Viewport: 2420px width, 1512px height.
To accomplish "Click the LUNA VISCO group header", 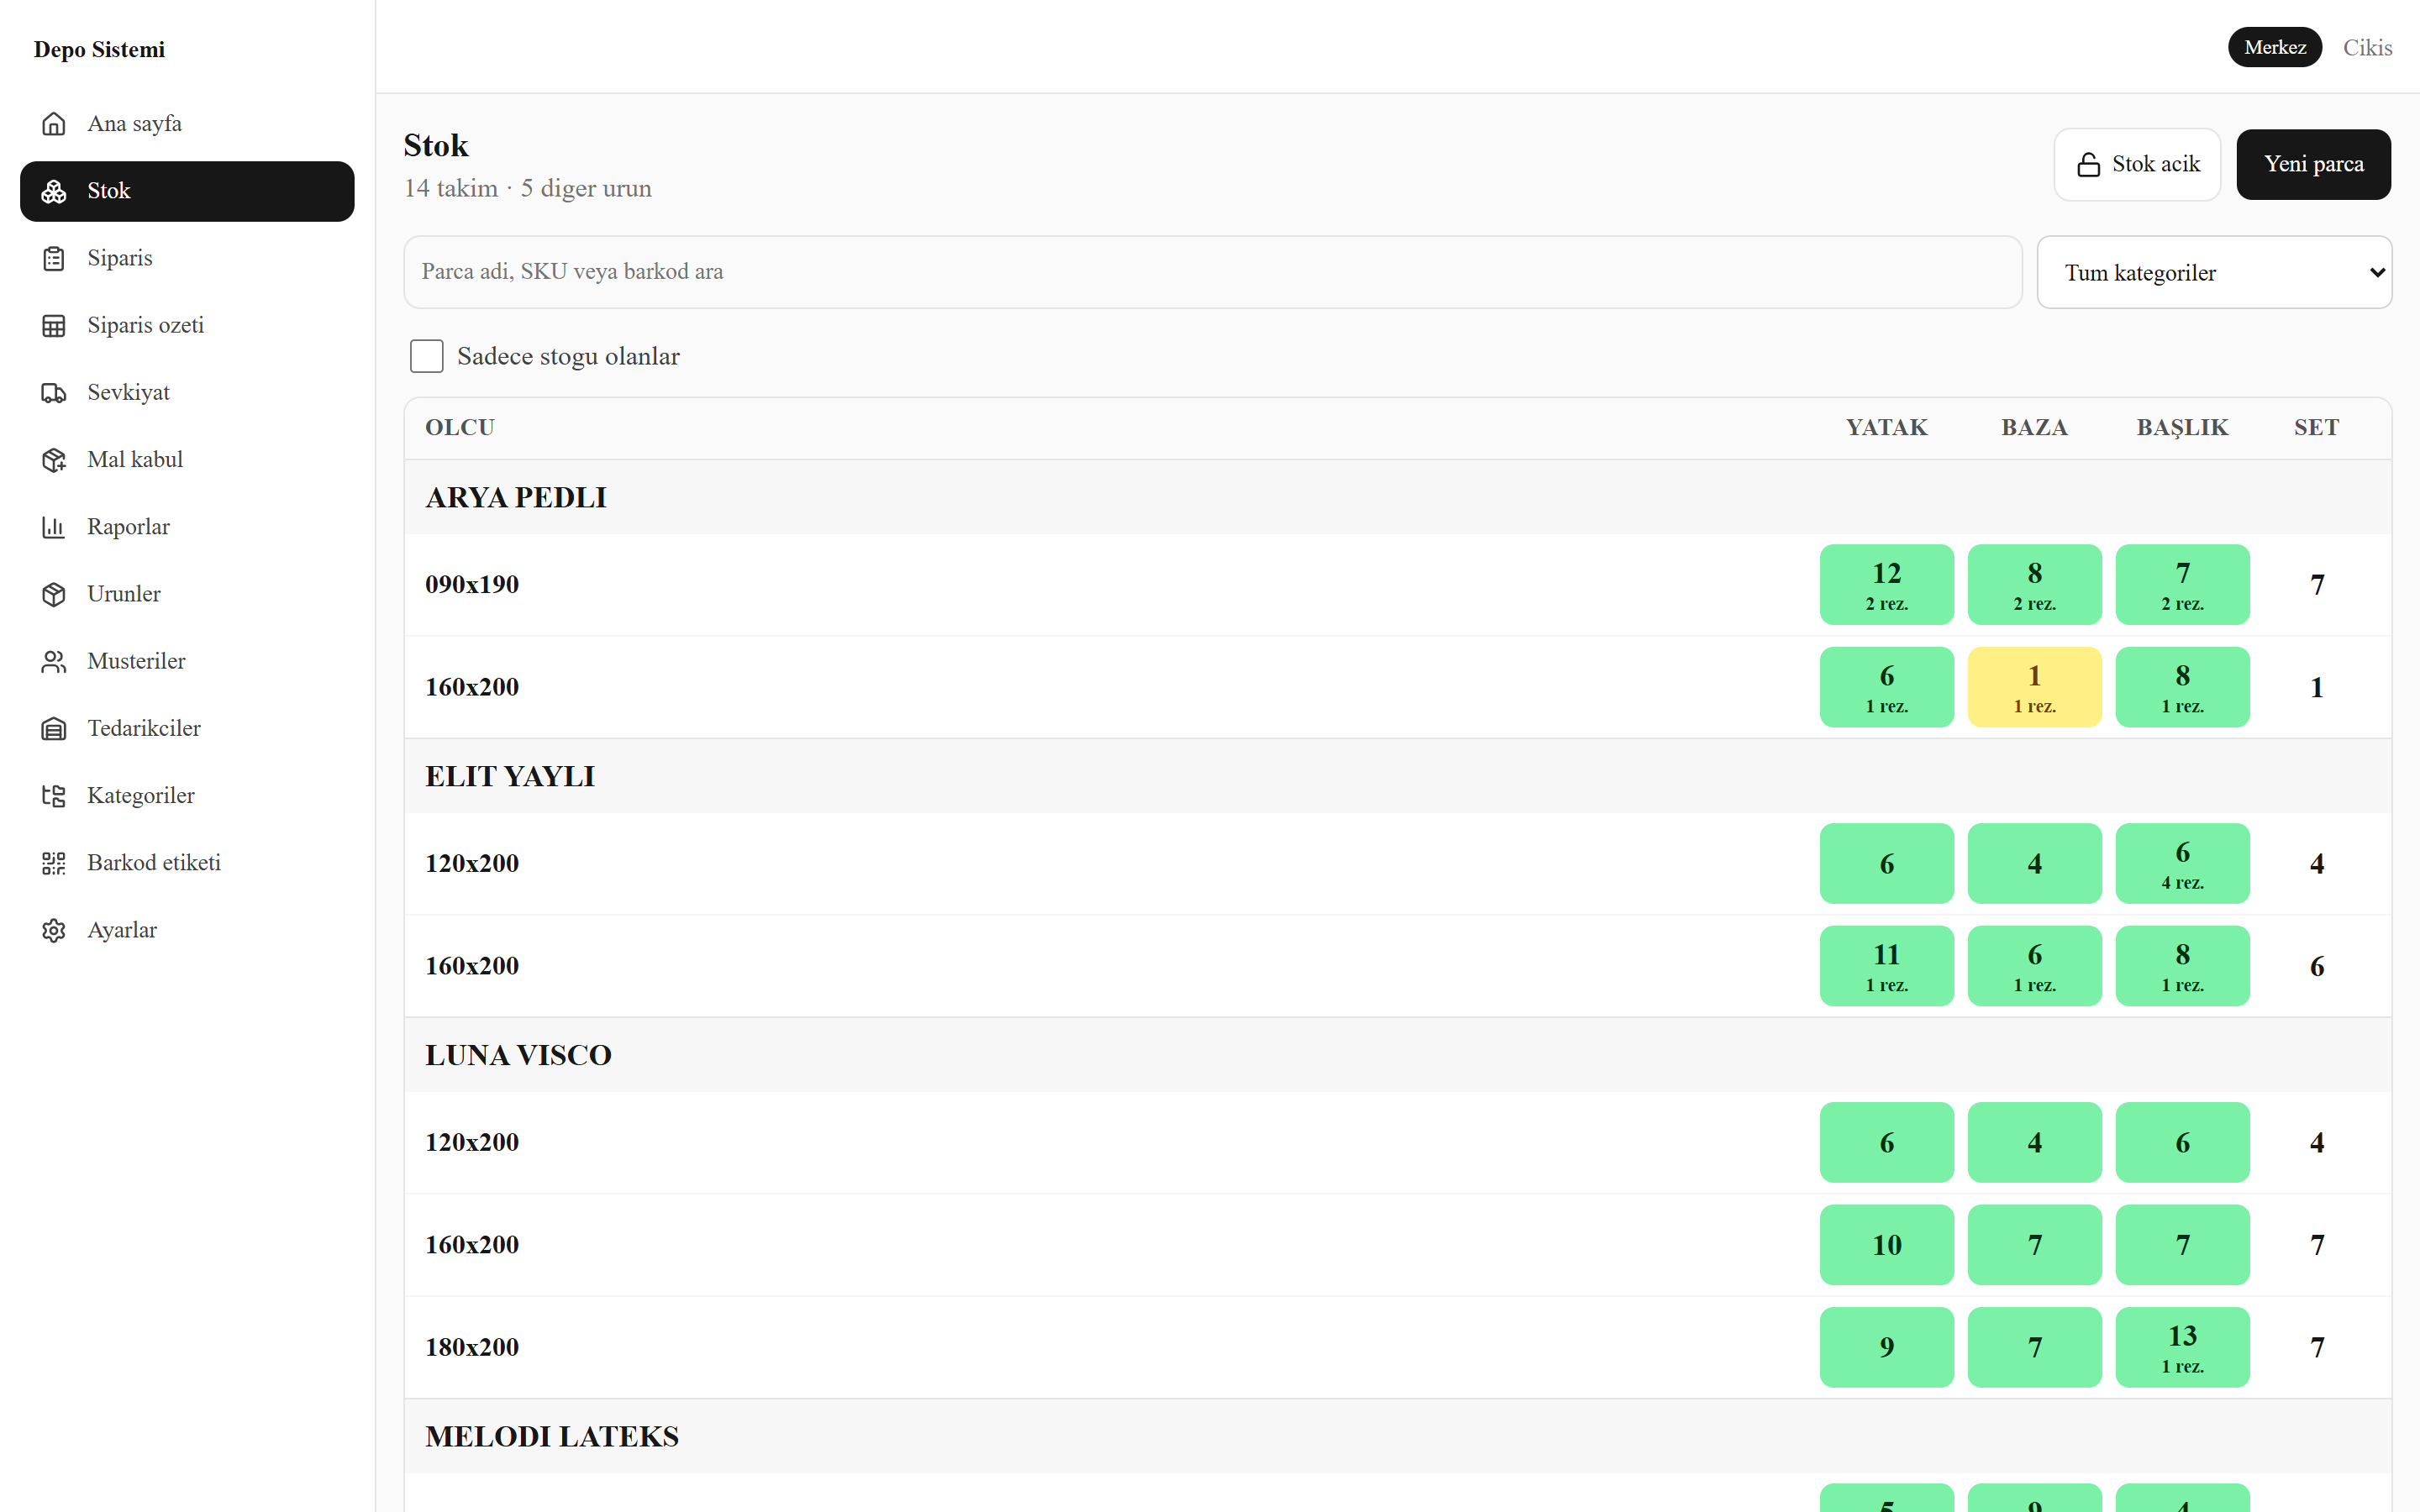I will pyautogui.click(x=1397, y=1055).
